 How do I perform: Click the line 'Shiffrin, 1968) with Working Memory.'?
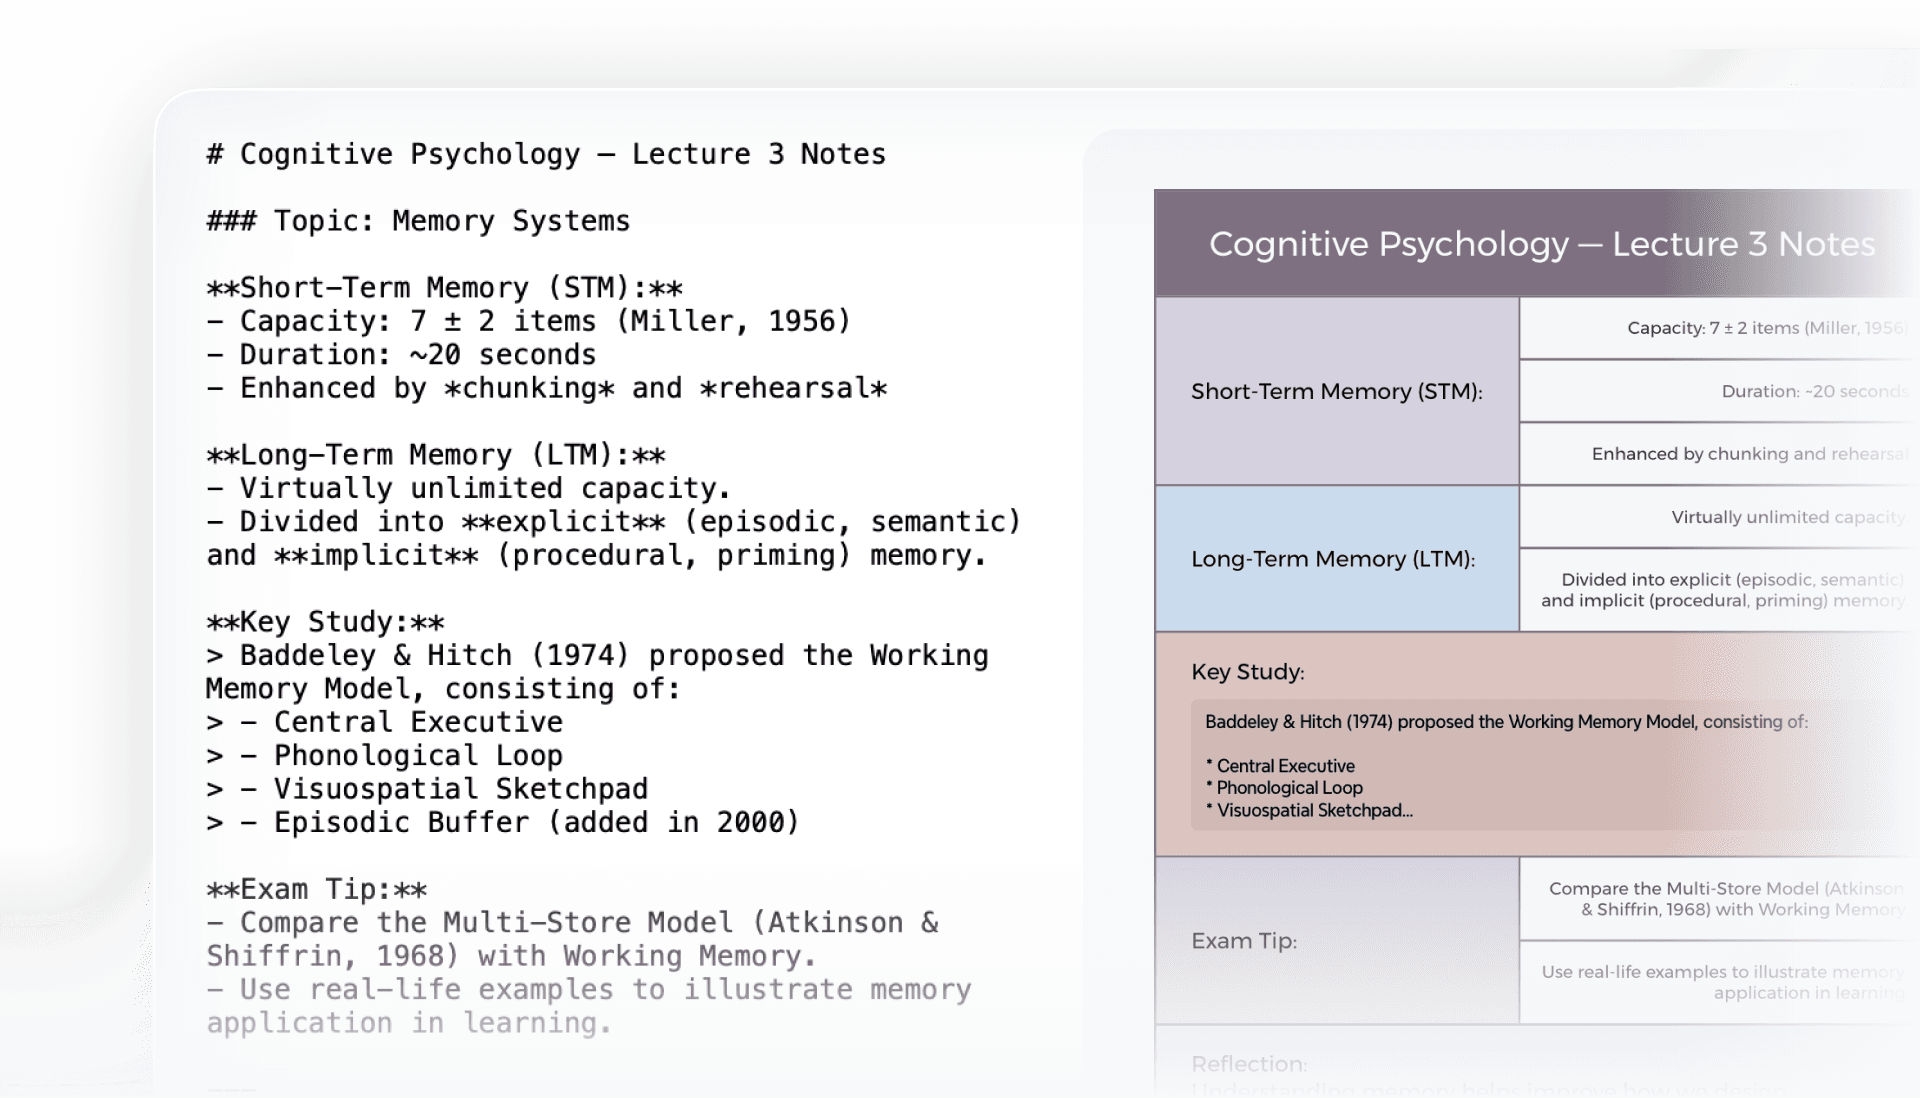511,956
